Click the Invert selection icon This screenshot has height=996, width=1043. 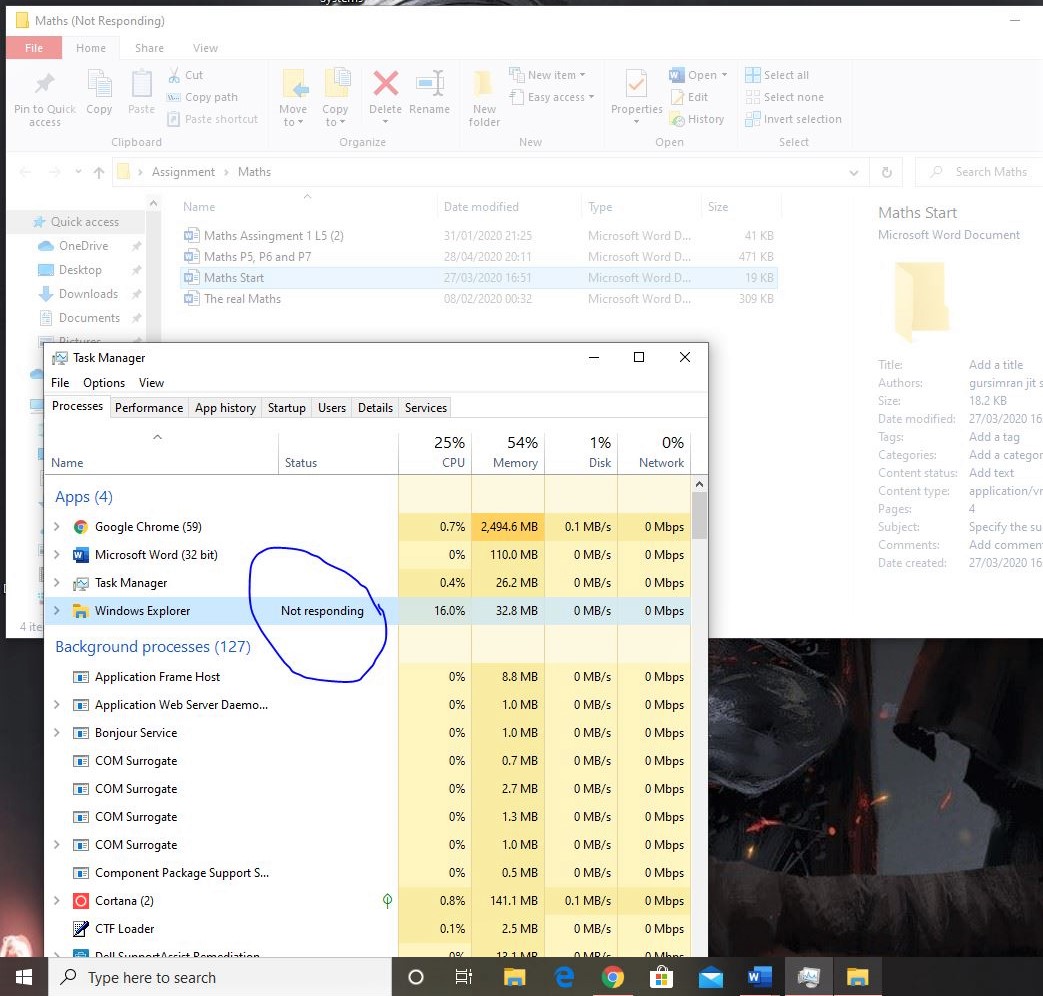(x=752, y=119)
